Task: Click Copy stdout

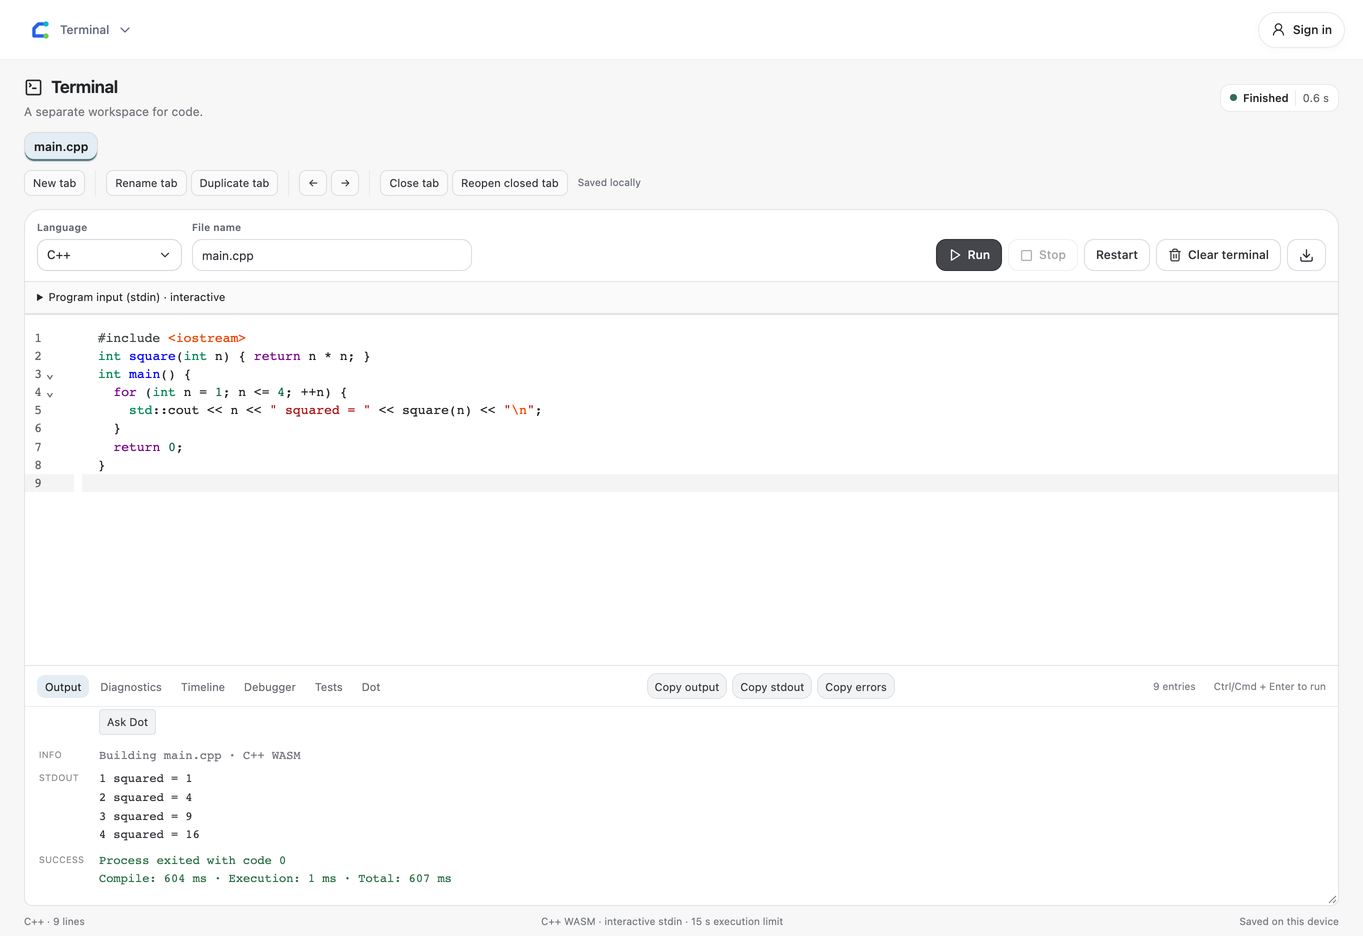Action: 772,687
